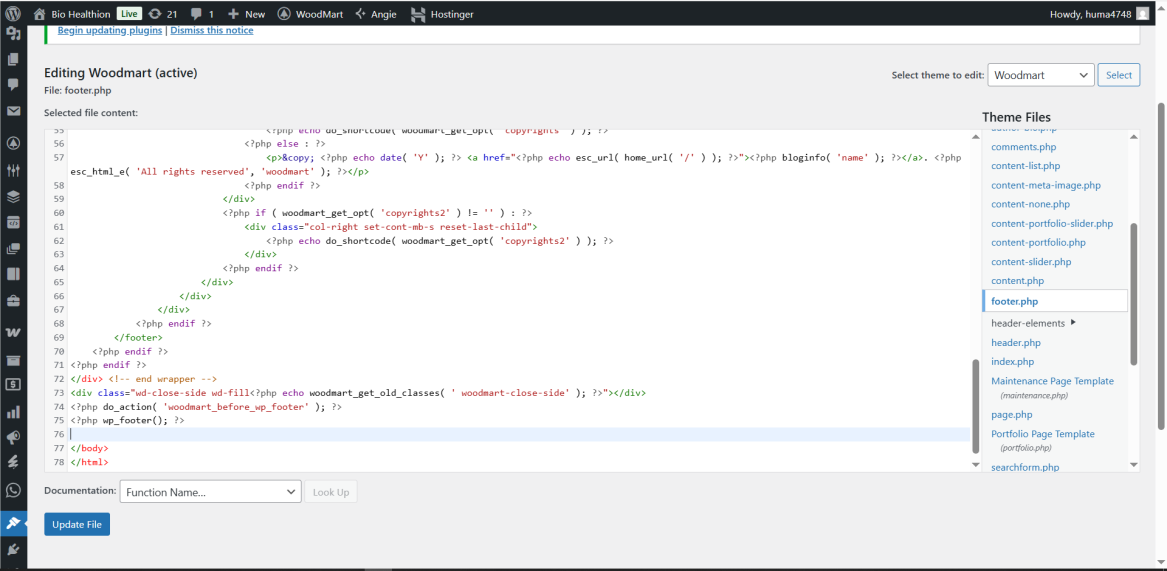Open comments.php theme file
1167x571 pixels.
tap(1023, 147)
